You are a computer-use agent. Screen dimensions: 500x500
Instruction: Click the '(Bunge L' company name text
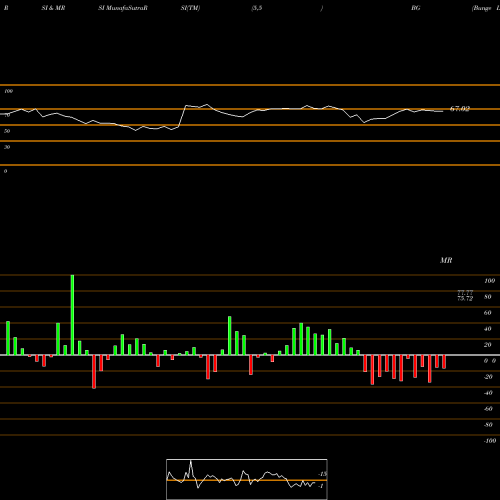pyautogui.click(x=486, y=8)
